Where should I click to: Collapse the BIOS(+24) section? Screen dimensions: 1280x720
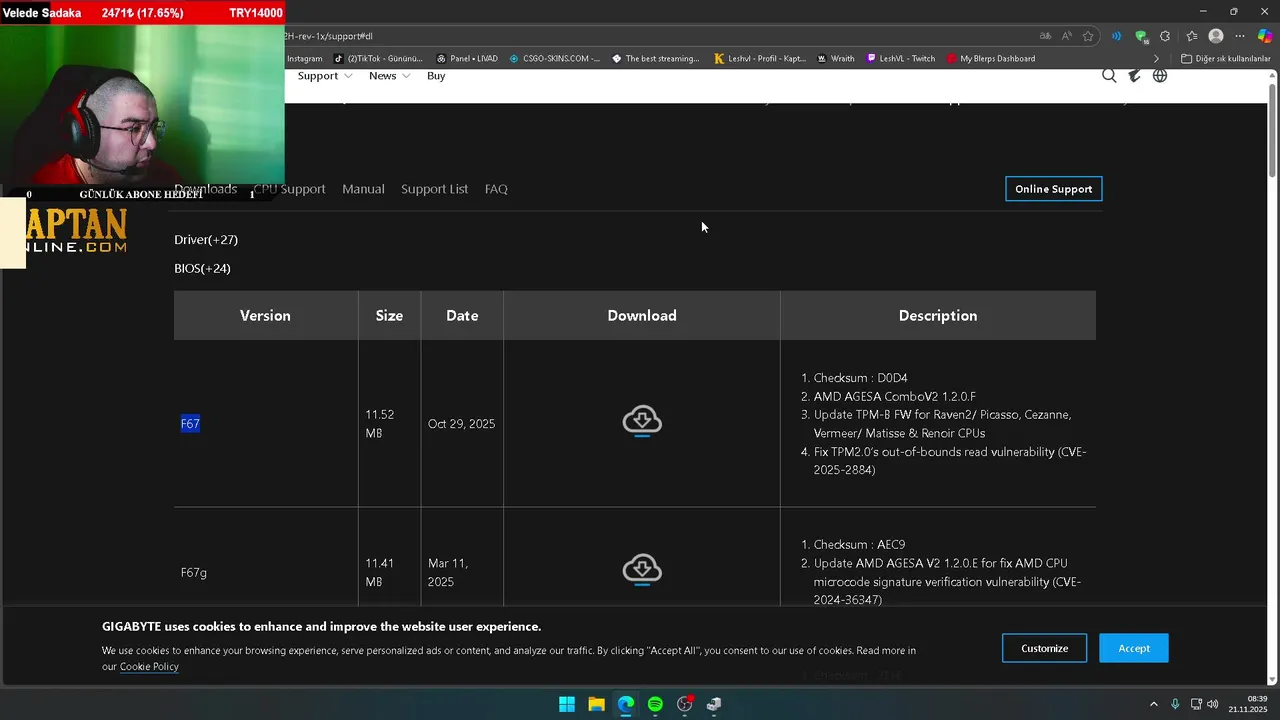(x=202, y=268)
